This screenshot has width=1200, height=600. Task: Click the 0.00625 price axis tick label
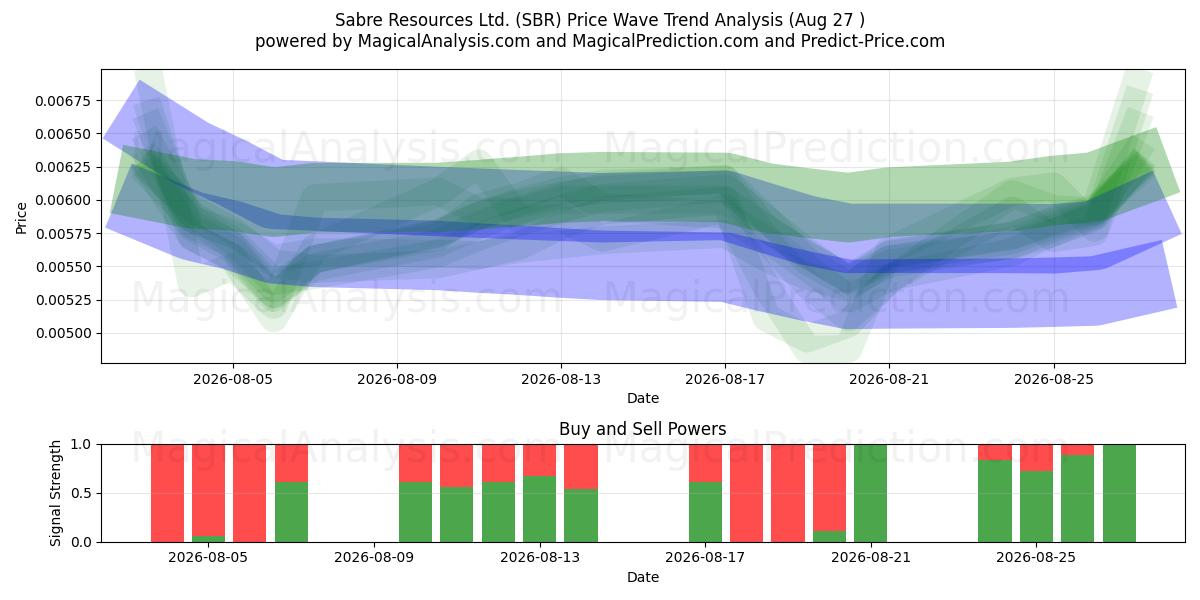65,167
